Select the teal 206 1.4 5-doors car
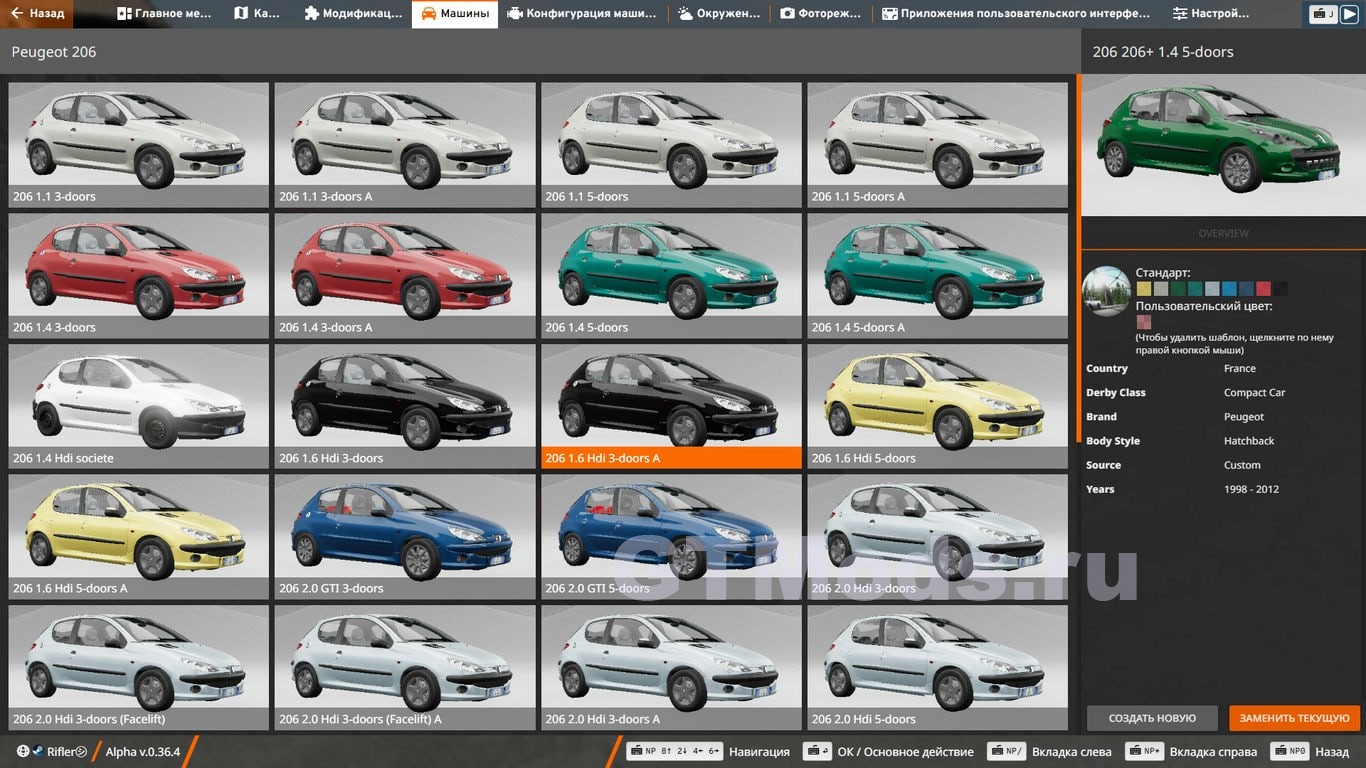Image resolution: width=1366 pixels, height=768 pixels. [671, 275]
